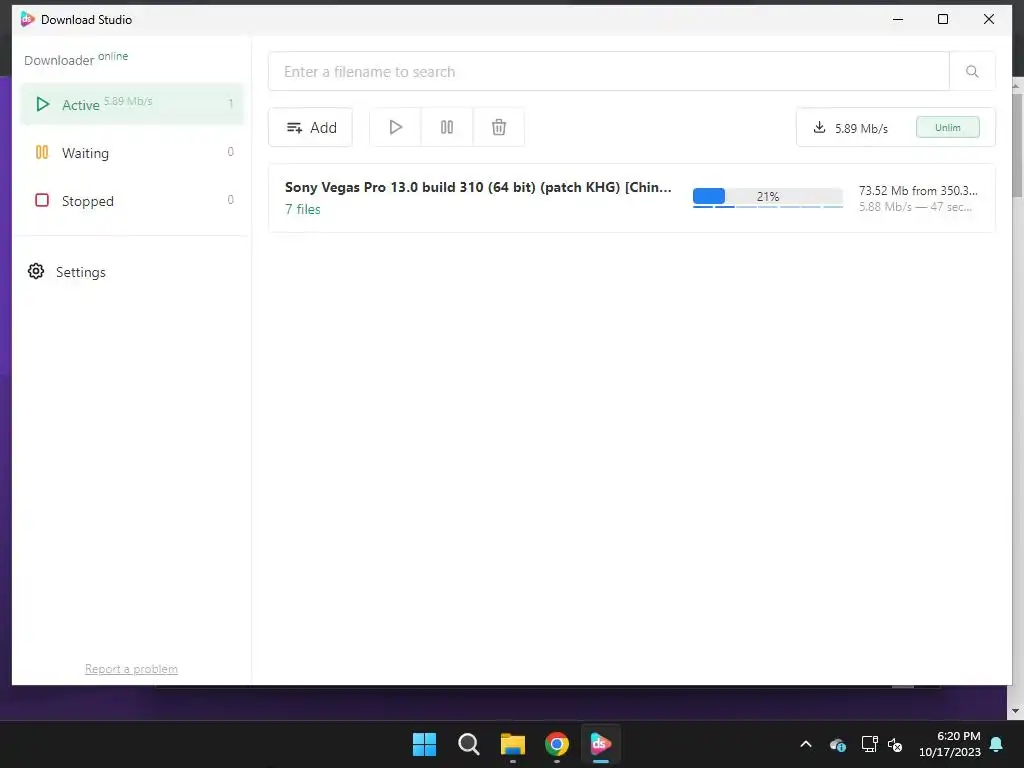This screenshot has height=768, width=1024.
Task: Start selected download with play icon
Action: click(x=395, y=127)
